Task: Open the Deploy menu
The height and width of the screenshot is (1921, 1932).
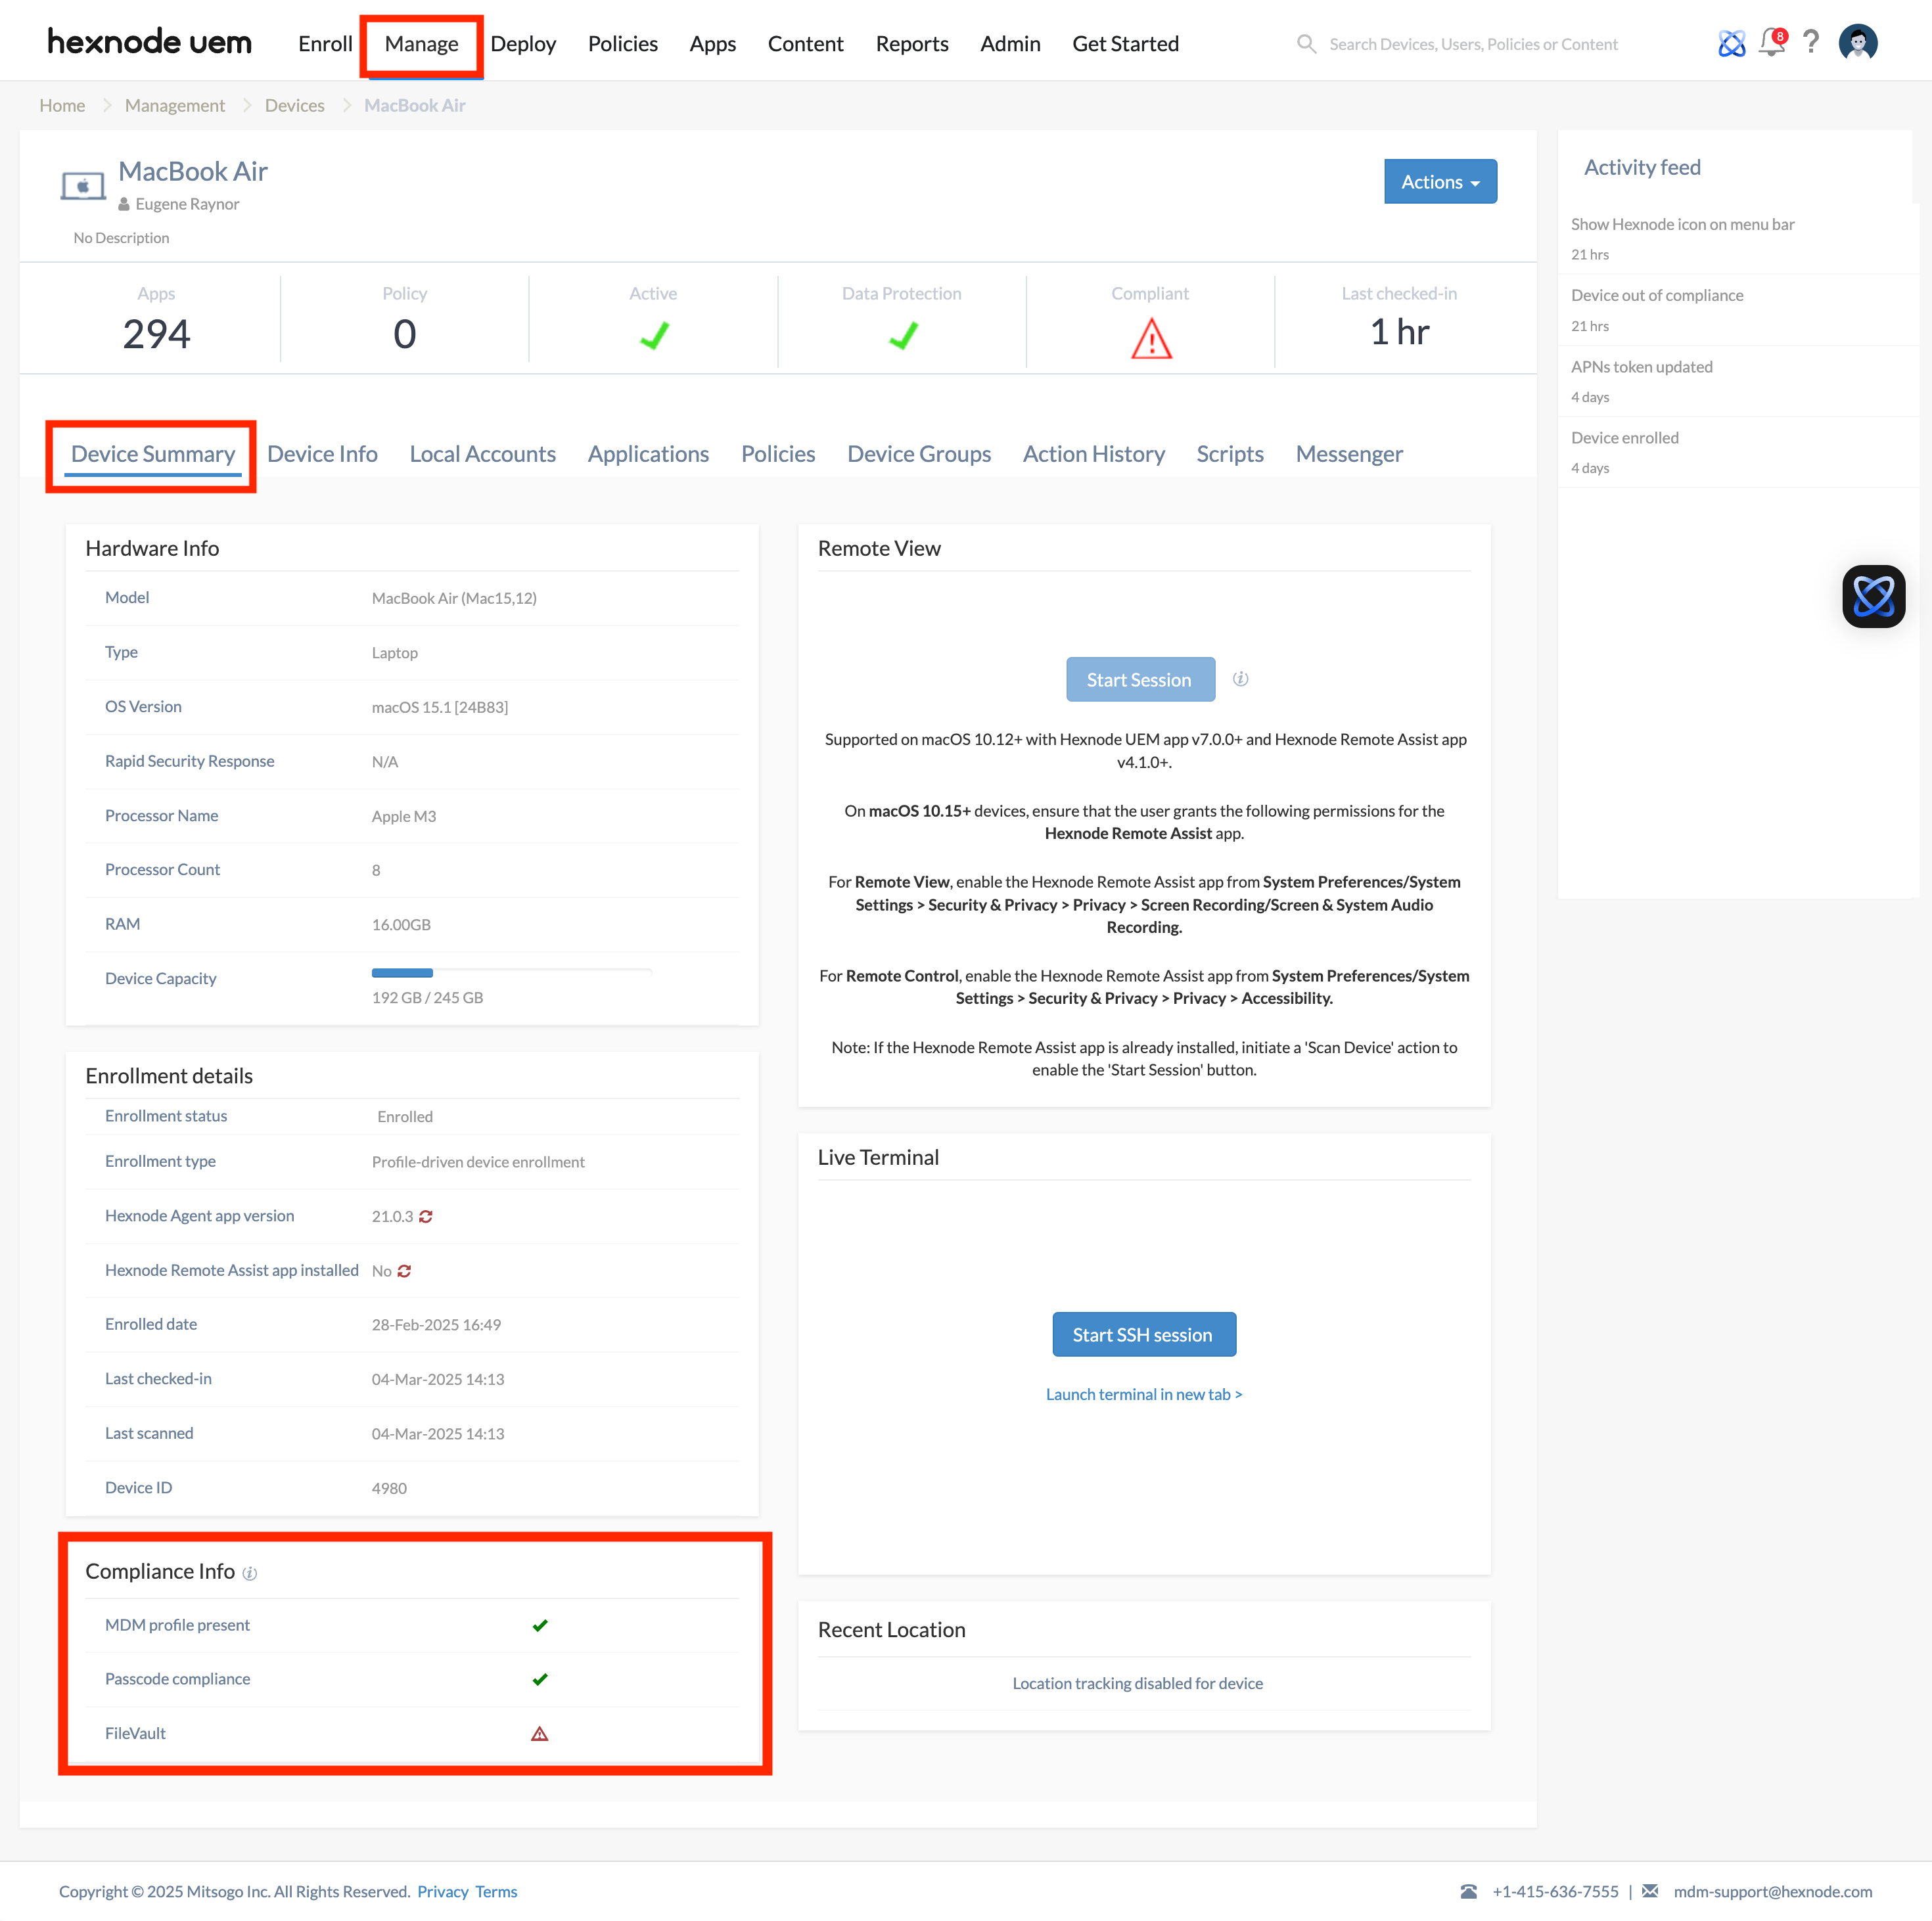Action: coord(523,44)
